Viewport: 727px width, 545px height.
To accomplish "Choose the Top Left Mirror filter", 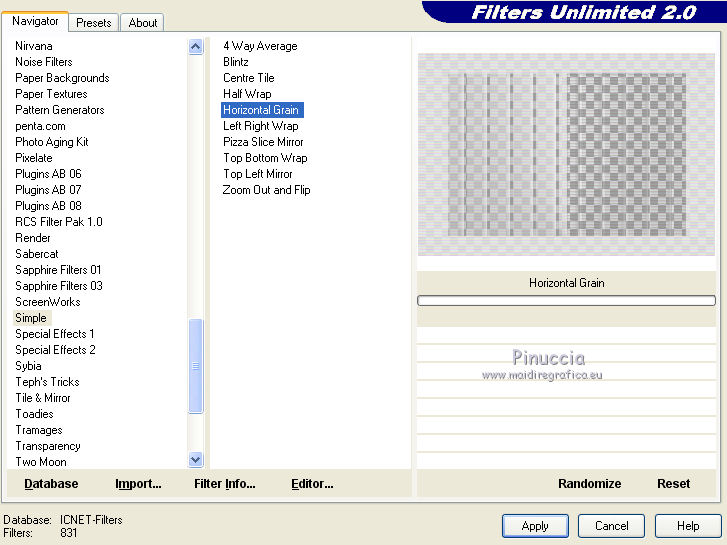I will pos(258,174).
